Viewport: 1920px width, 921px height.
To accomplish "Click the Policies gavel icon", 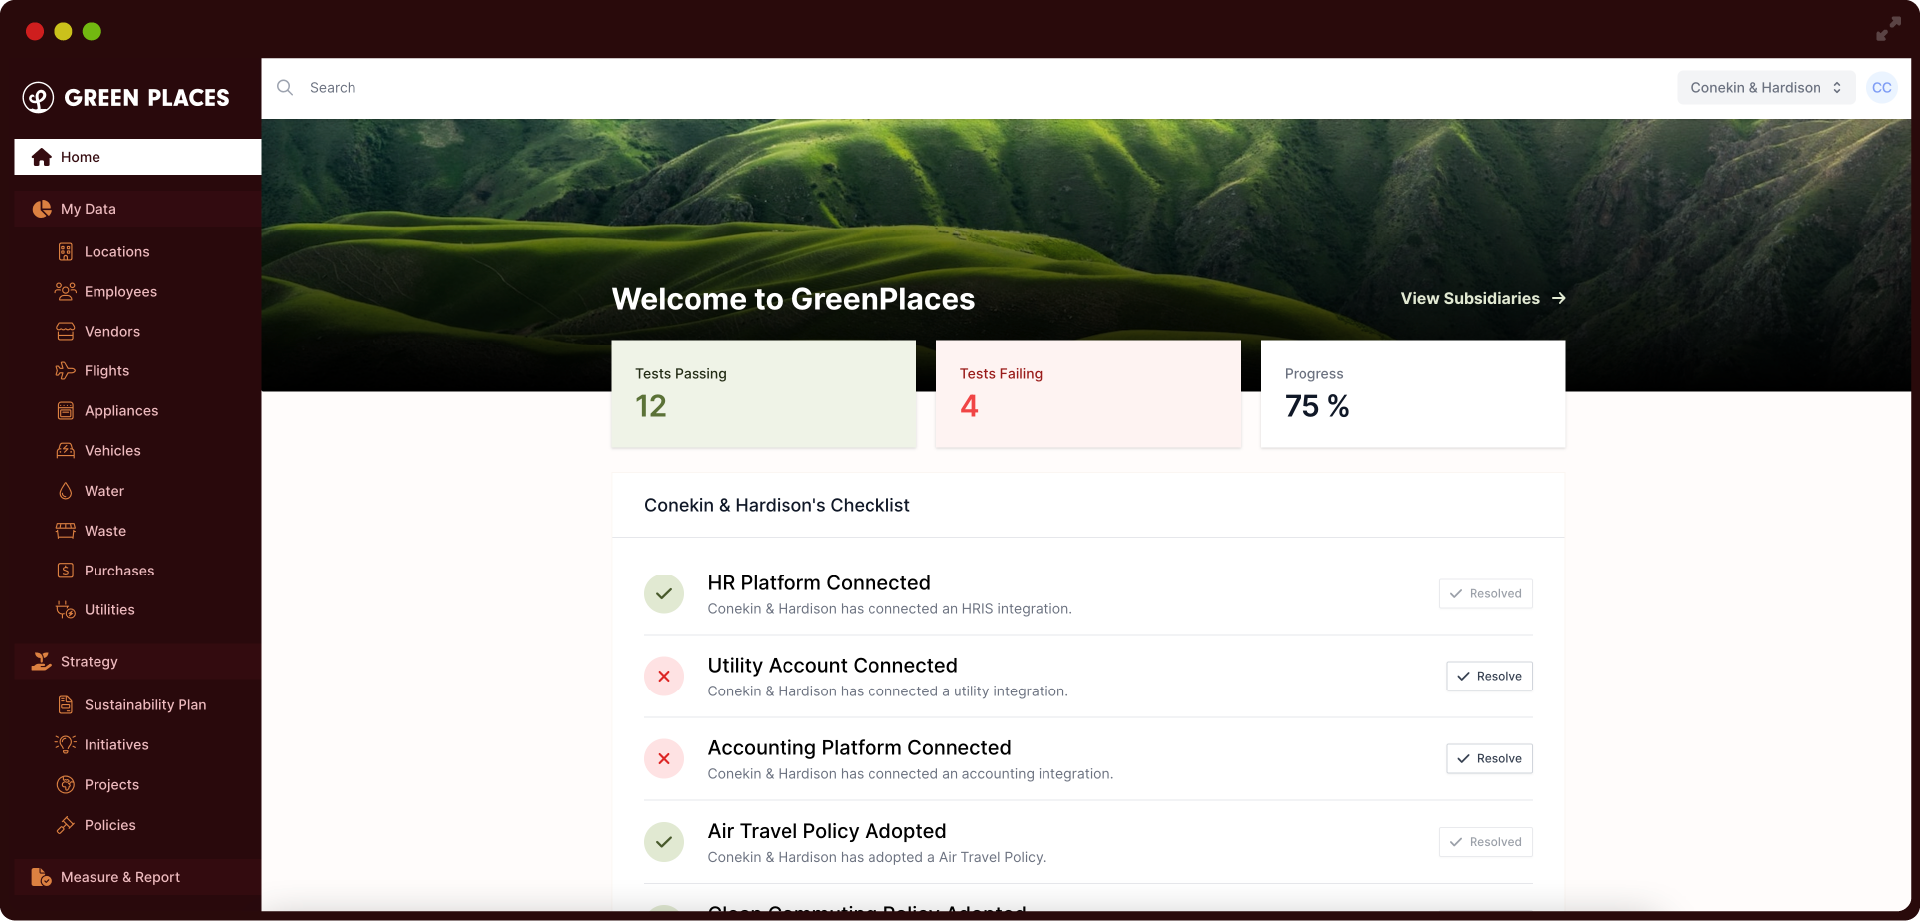I will [x=66, y=825].
